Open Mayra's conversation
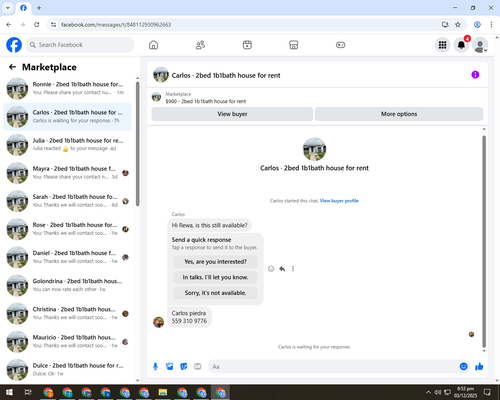The width and height of the screenshot is (500, 400). tap(67, 173)
